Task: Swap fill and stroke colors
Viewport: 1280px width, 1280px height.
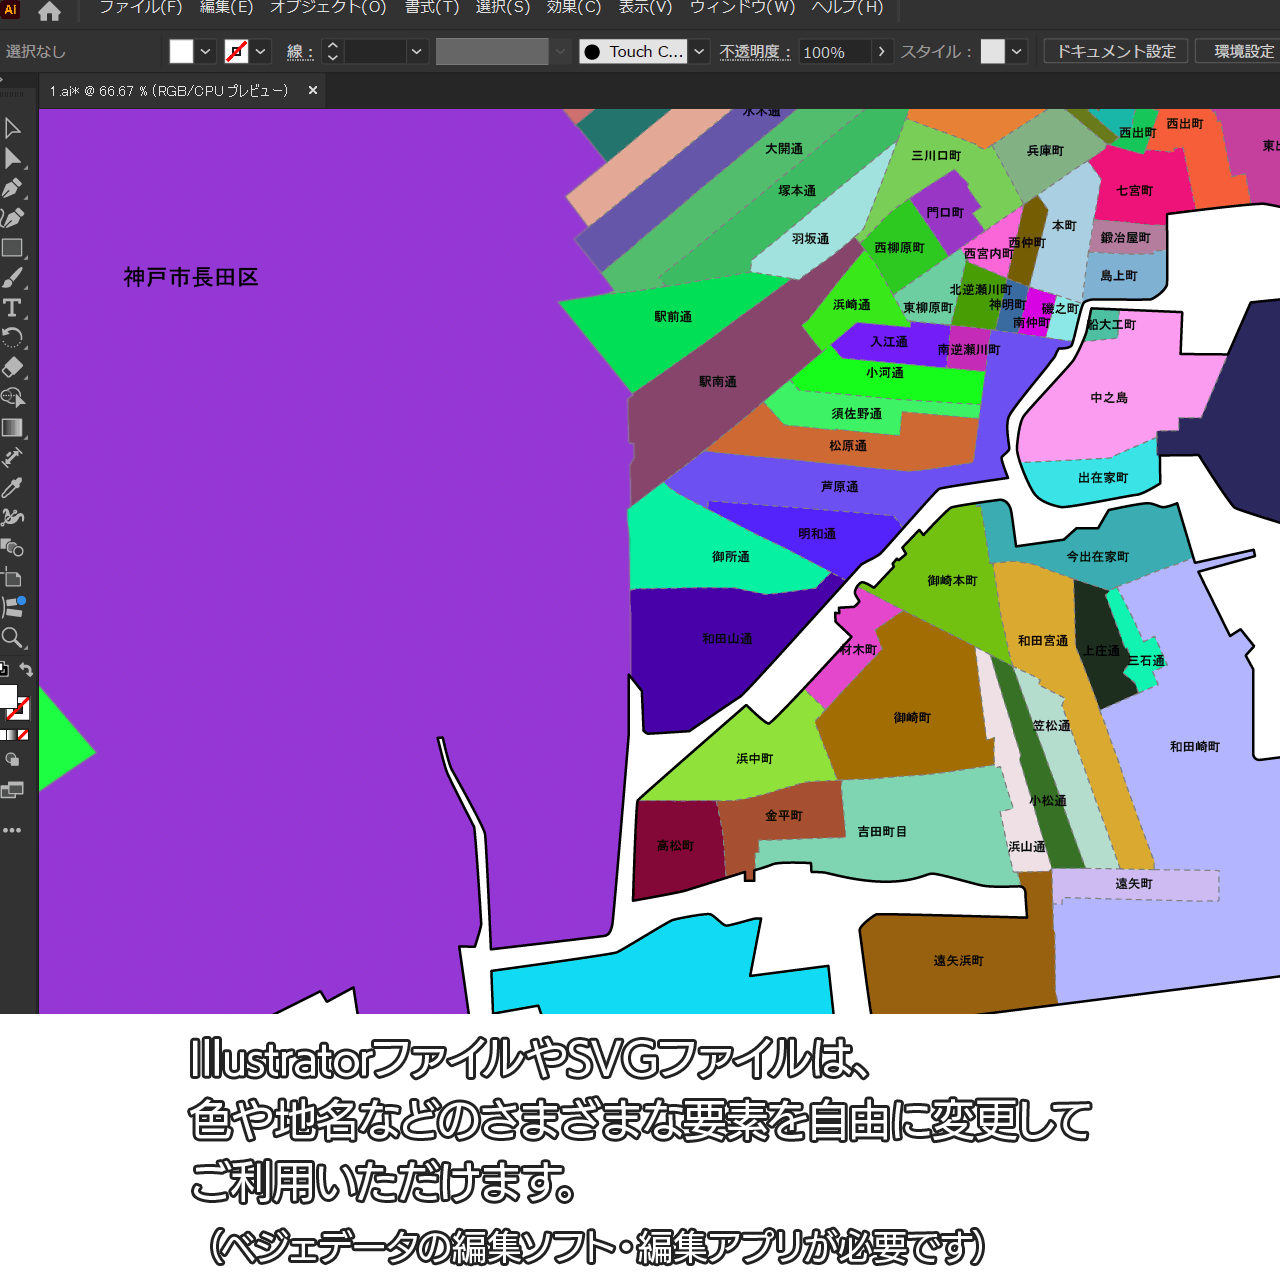Action: pos(27,670)
